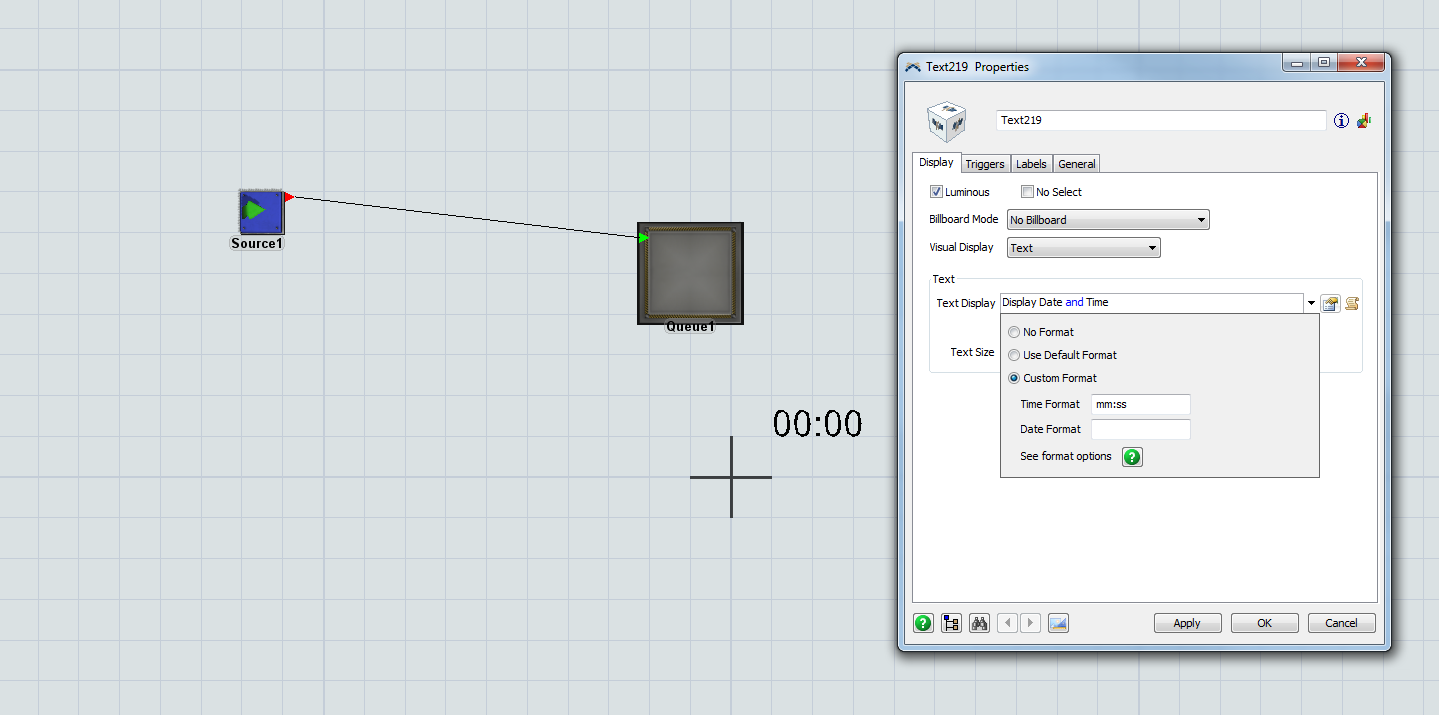The width and height of the screenshot is (1439, 715).
Task: Expand the Visual Display dropdown
Action: coord(1083,248)
